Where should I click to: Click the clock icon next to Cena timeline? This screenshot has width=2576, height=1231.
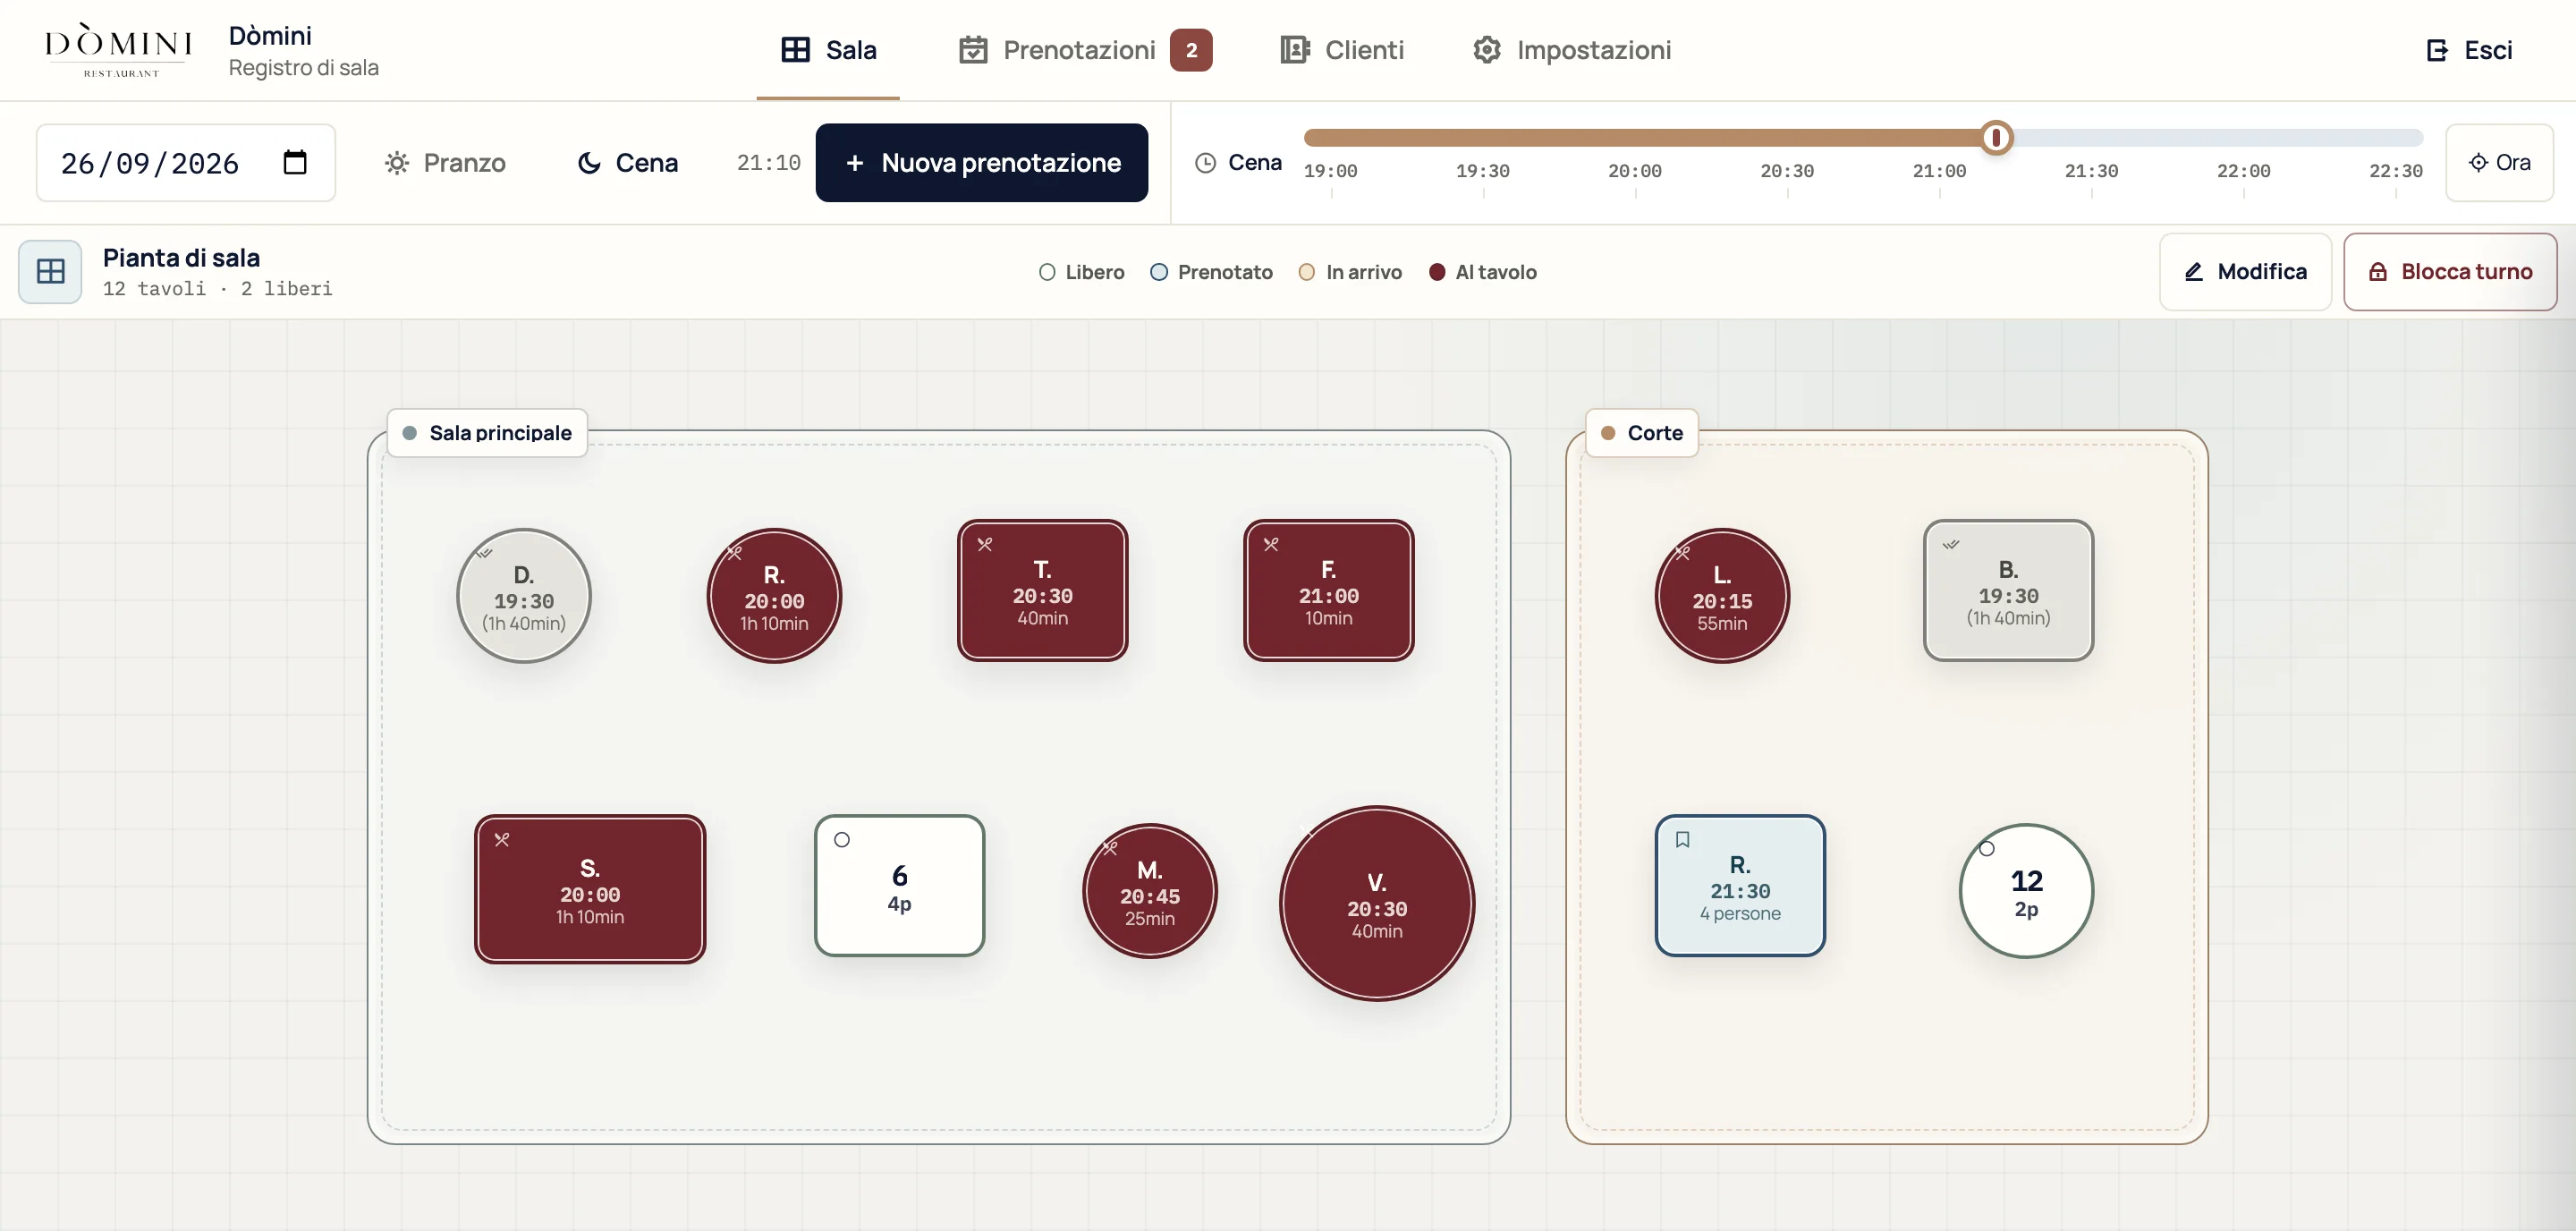click(x=1205, y=163)
